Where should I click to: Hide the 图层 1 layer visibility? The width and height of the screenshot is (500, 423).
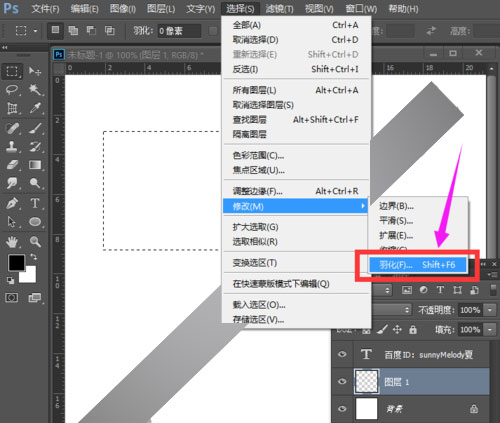(342, 381)
